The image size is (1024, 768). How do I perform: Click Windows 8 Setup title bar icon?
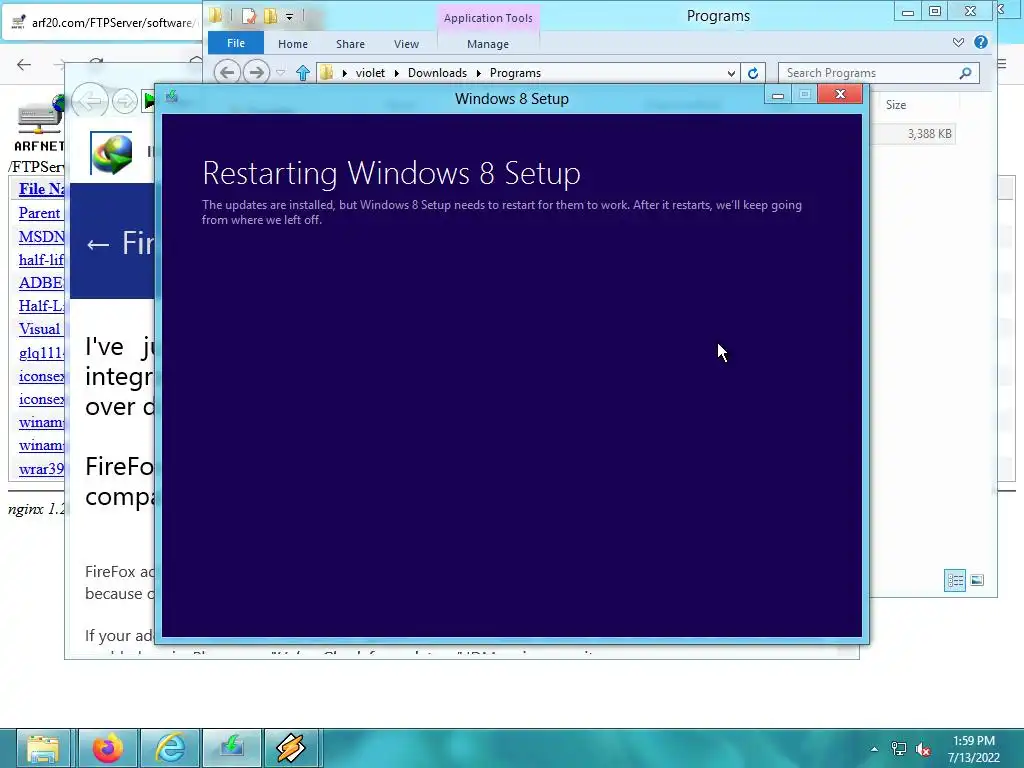coord(172,97)
